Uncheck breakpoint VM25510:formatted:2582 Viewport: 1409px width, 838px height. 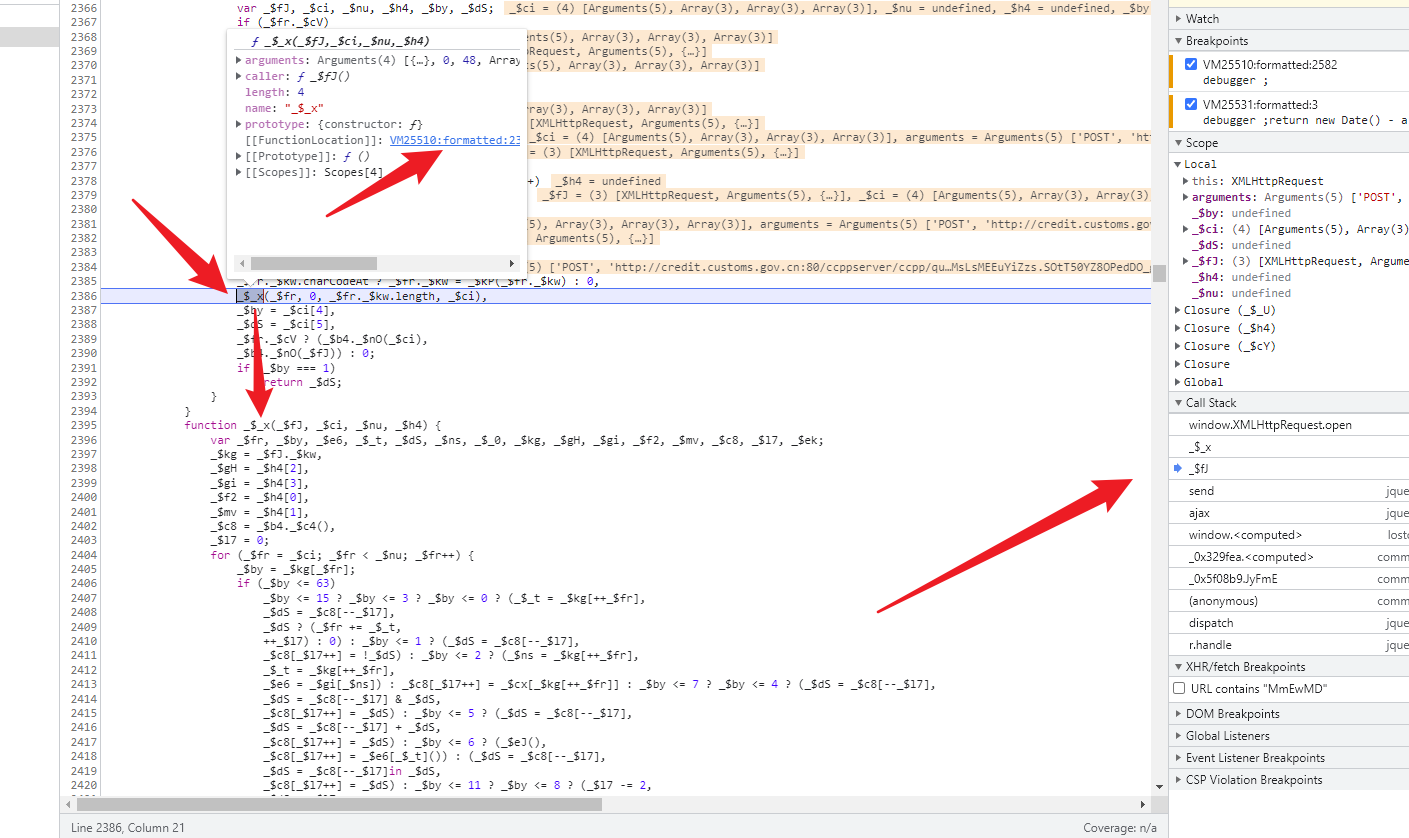1190,64
